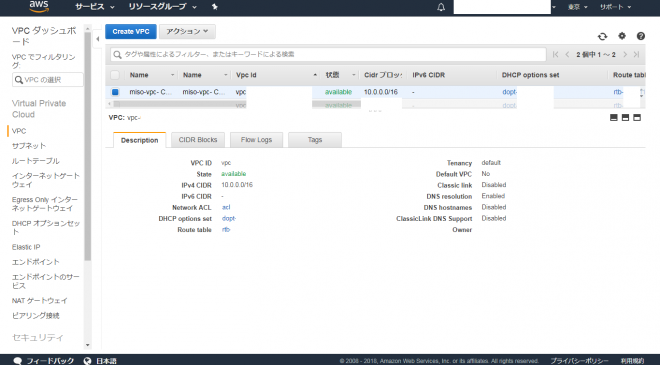The width and height of the screenshot is (660, 365).
Task: Open first Name column dropdown arrow
Action: [173, 75]
